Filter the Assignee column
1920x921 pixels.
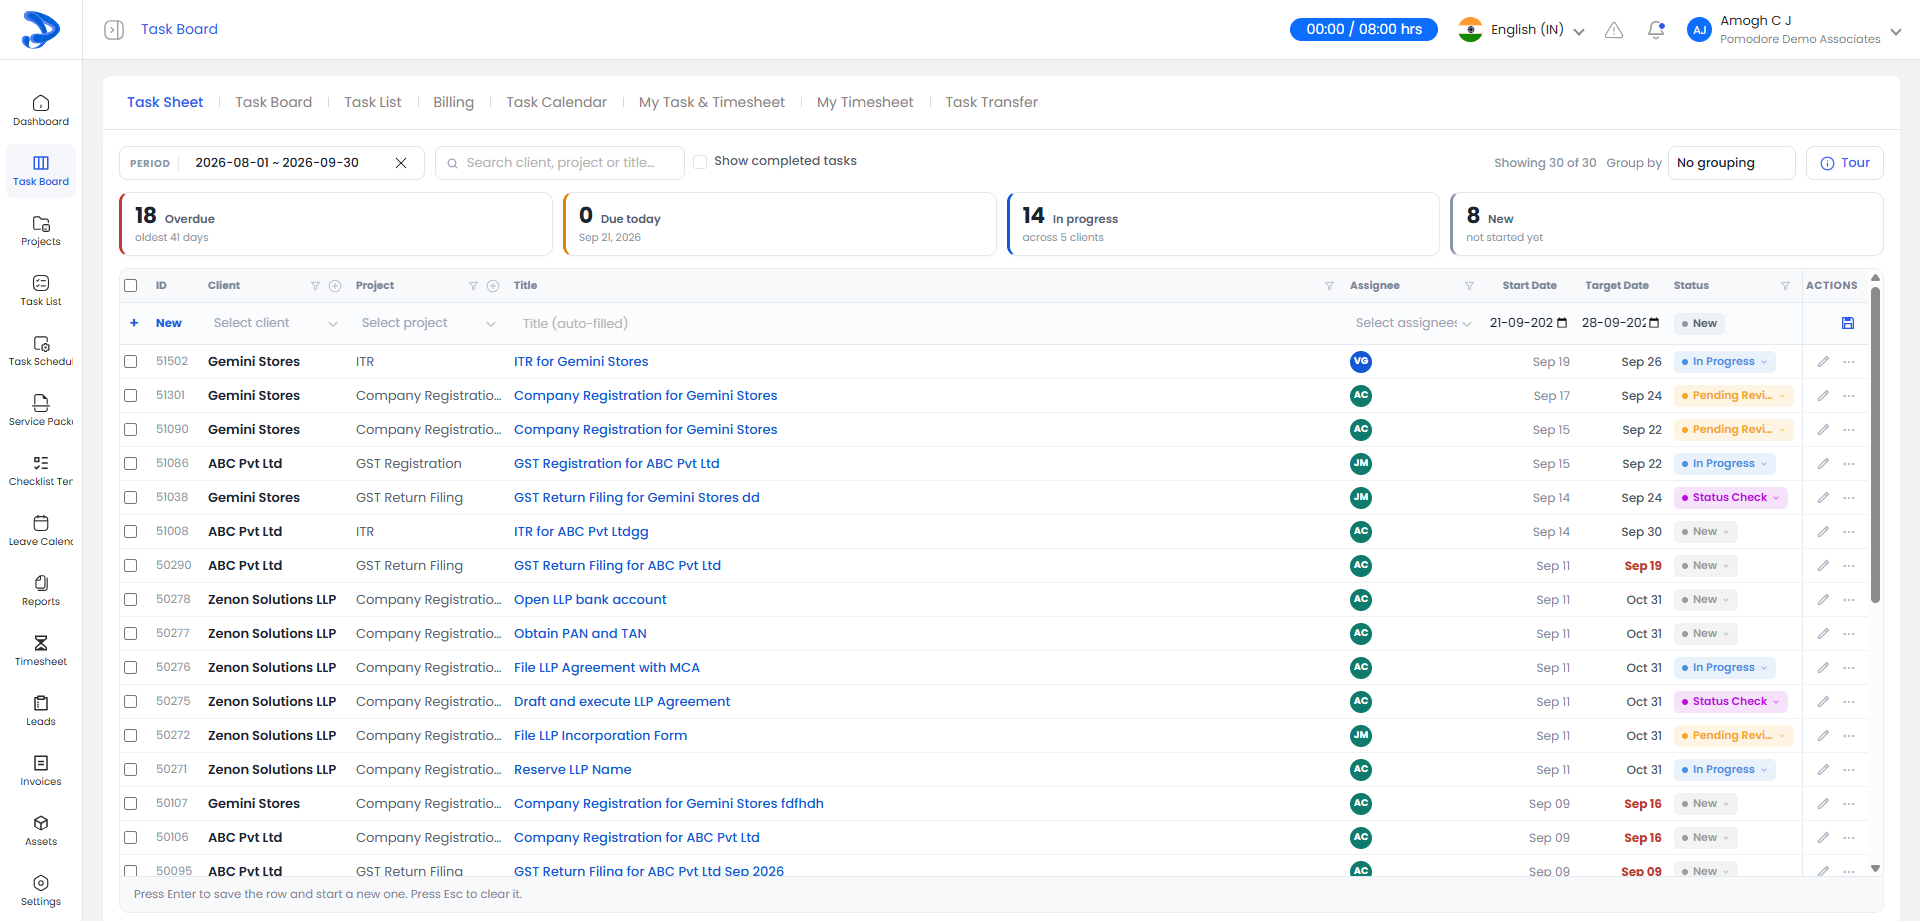tap(1469, 286)
